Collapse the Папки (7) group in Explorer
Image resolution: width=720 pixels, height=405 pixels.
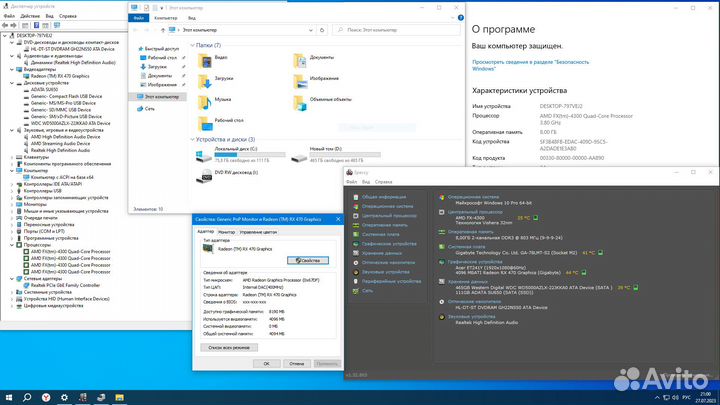[x=192, y=45]
